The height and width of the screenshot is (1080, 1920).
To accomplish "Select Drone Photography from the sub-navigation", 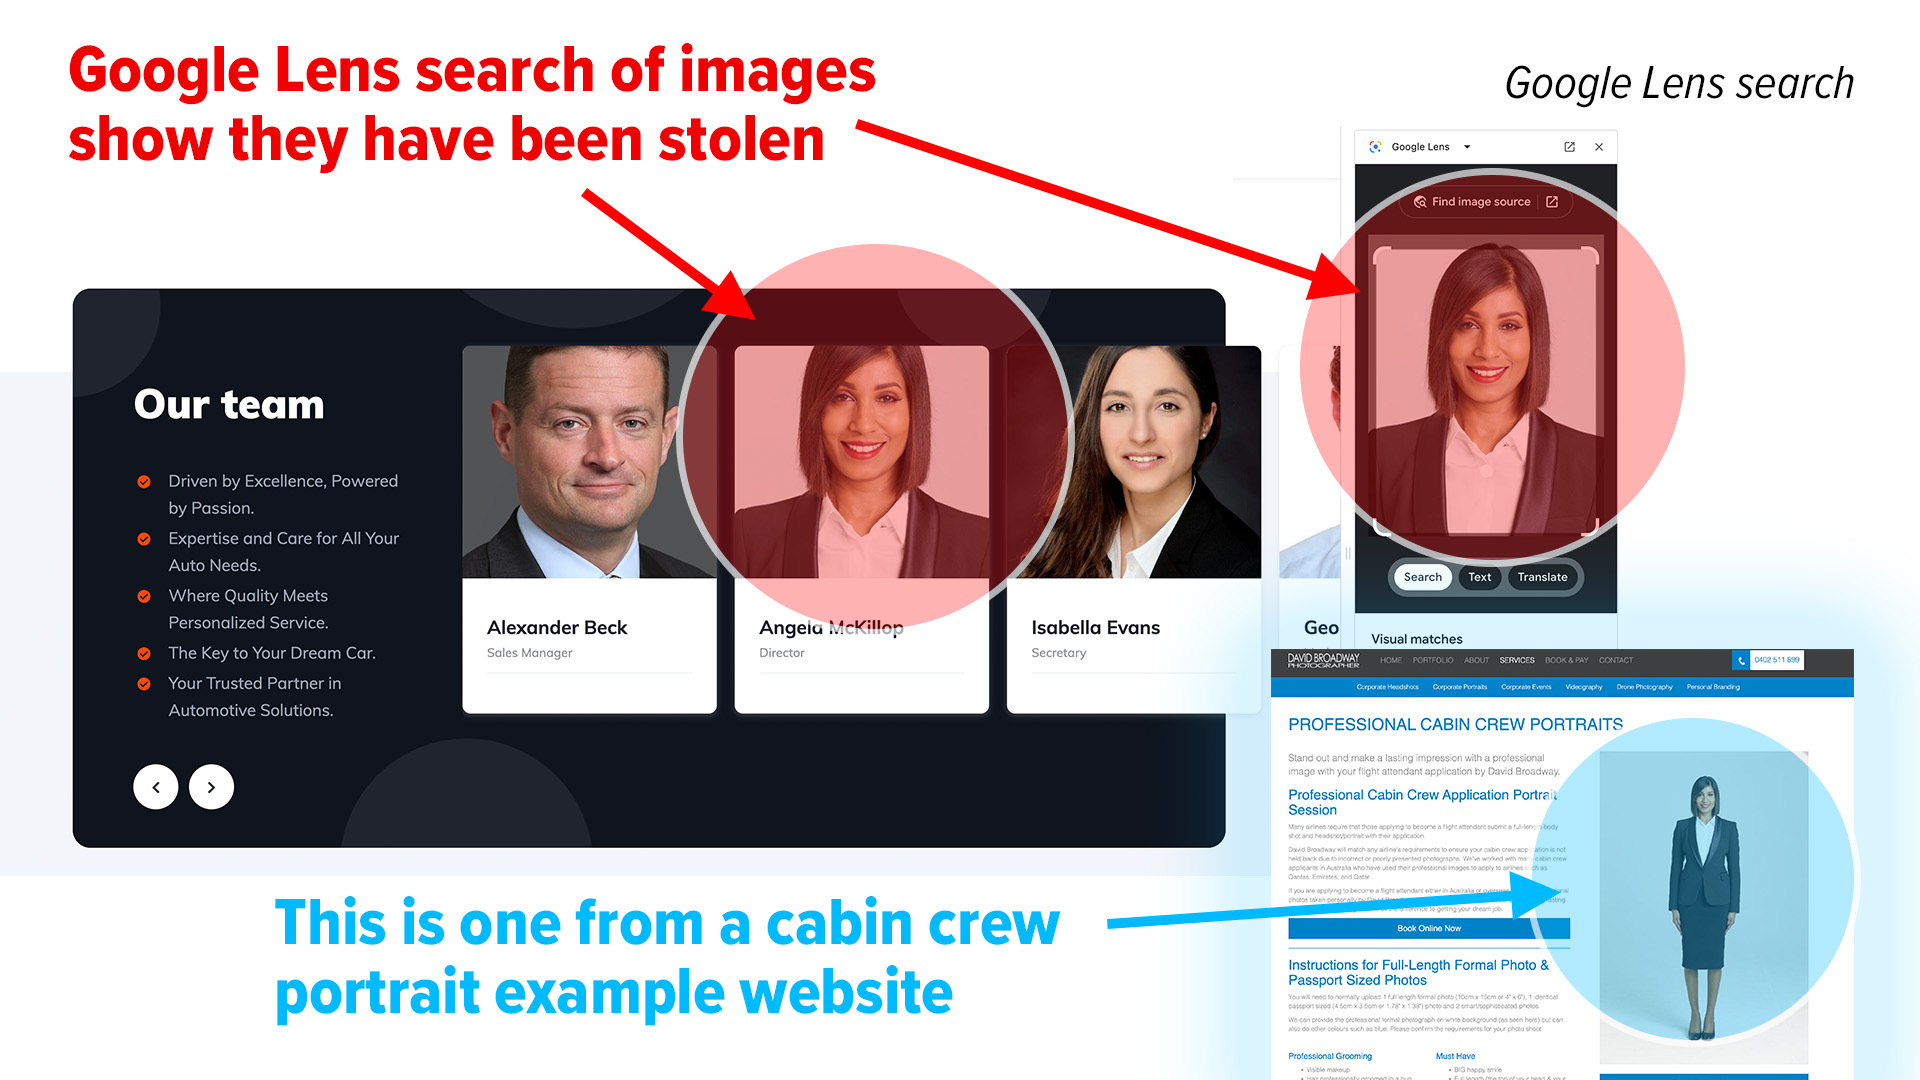I will (1644, 686).
